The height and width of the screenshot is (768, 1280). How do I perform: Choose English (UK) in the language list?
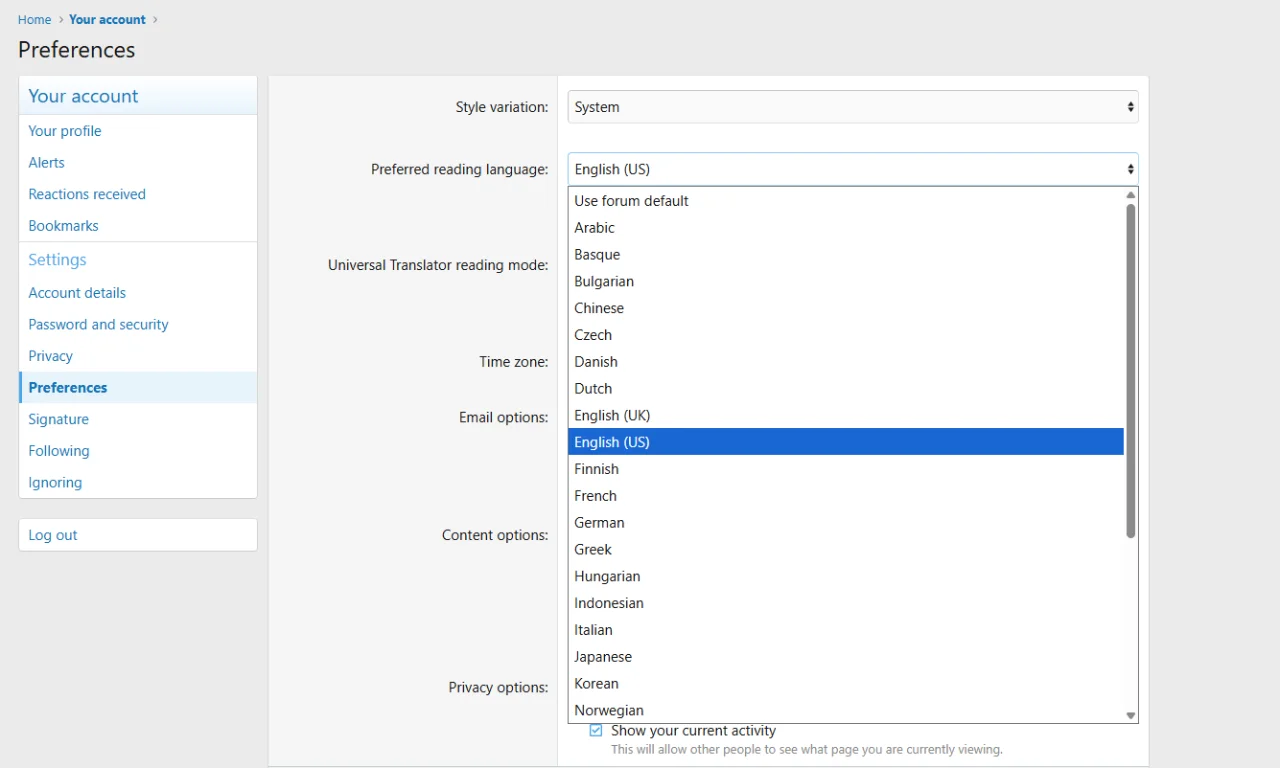(846, 416)
